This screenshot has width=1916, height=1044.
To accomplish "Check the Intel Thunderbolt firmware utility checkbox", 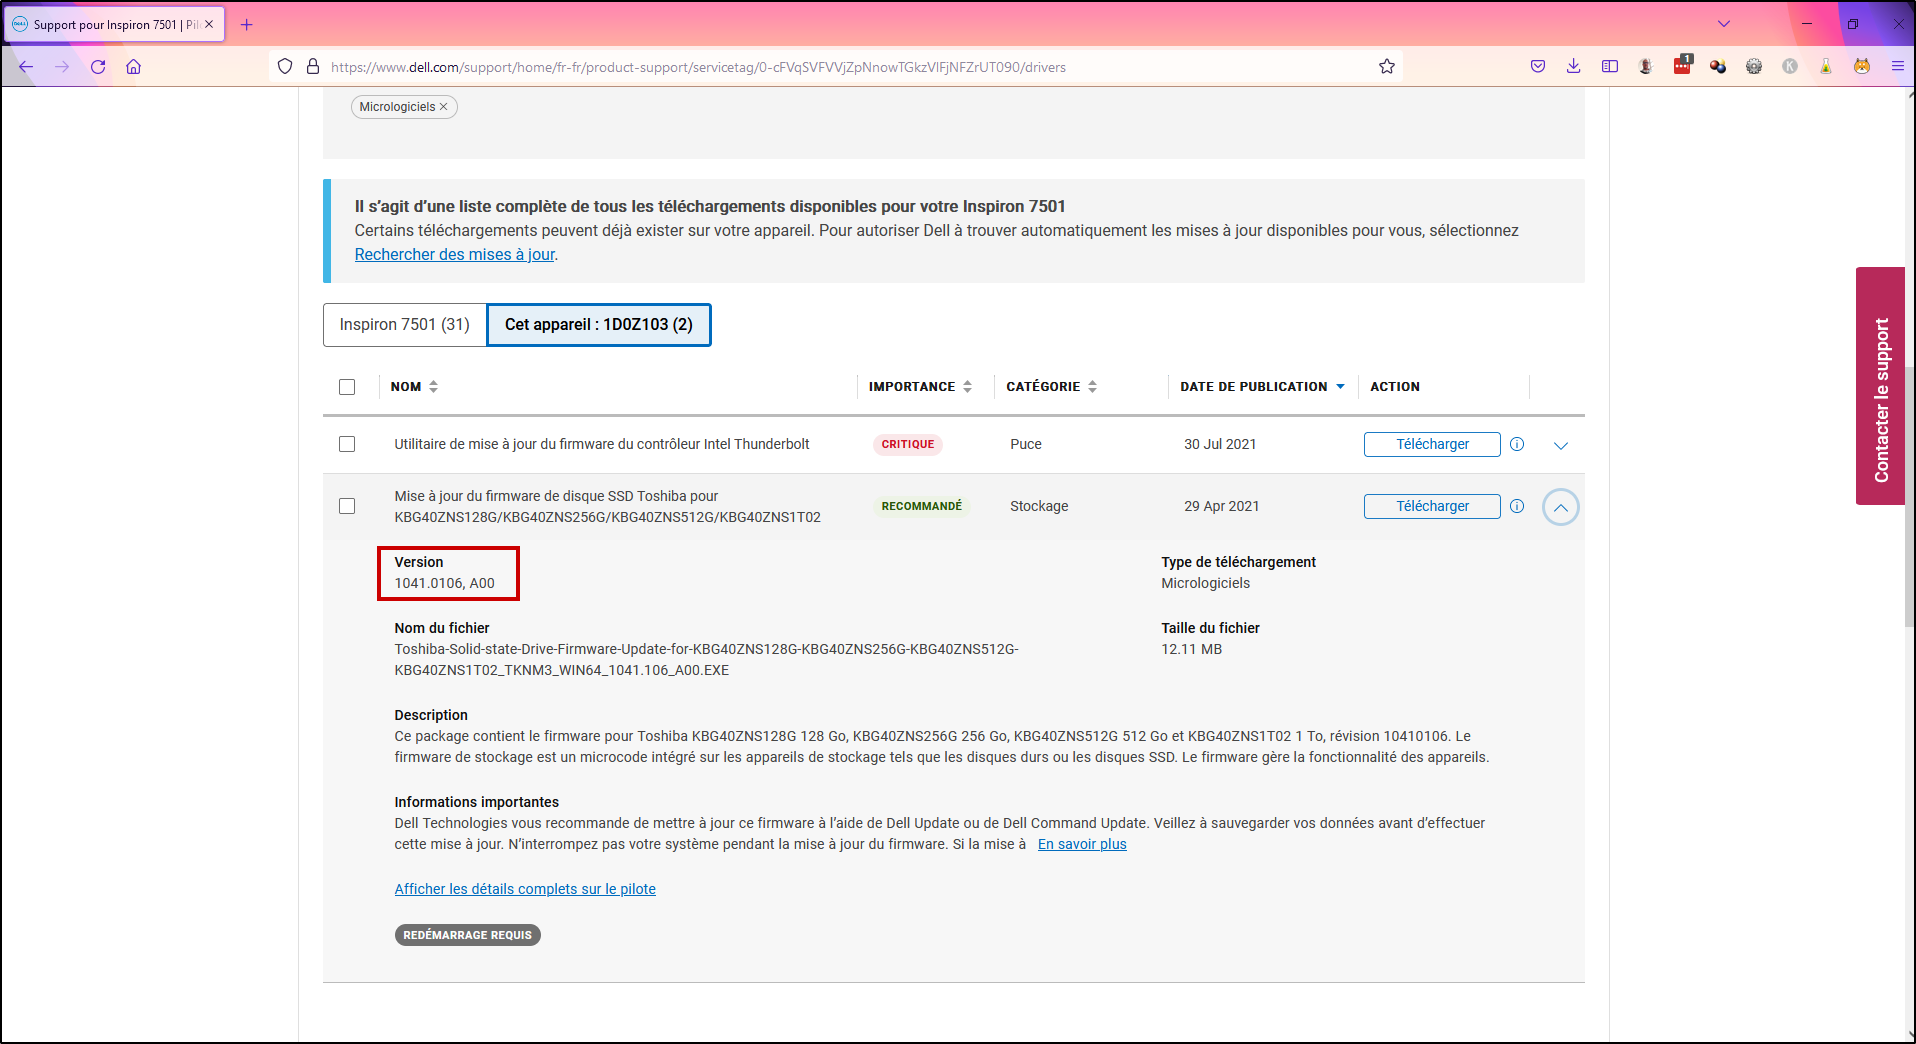I will point(347,444).
